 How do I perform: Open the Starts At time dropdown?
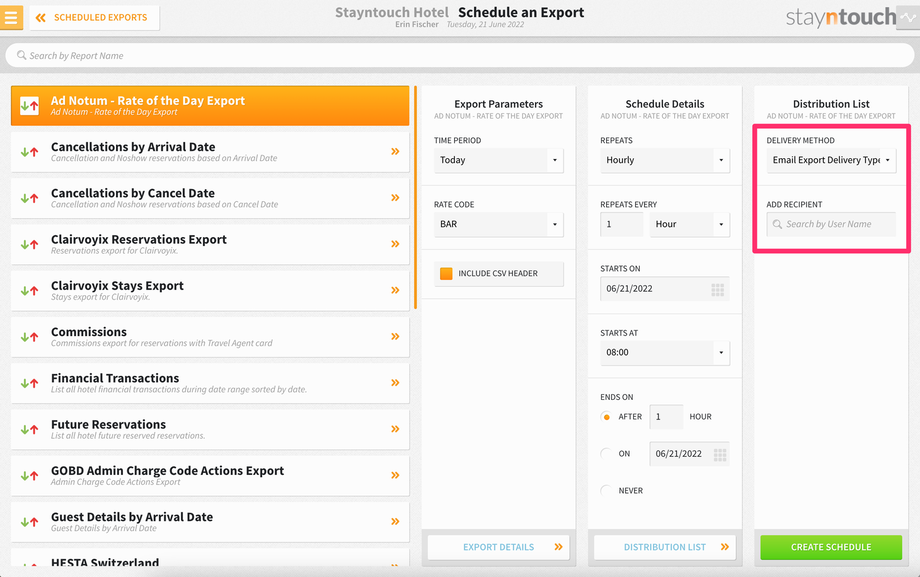click(x=665, y=353)
